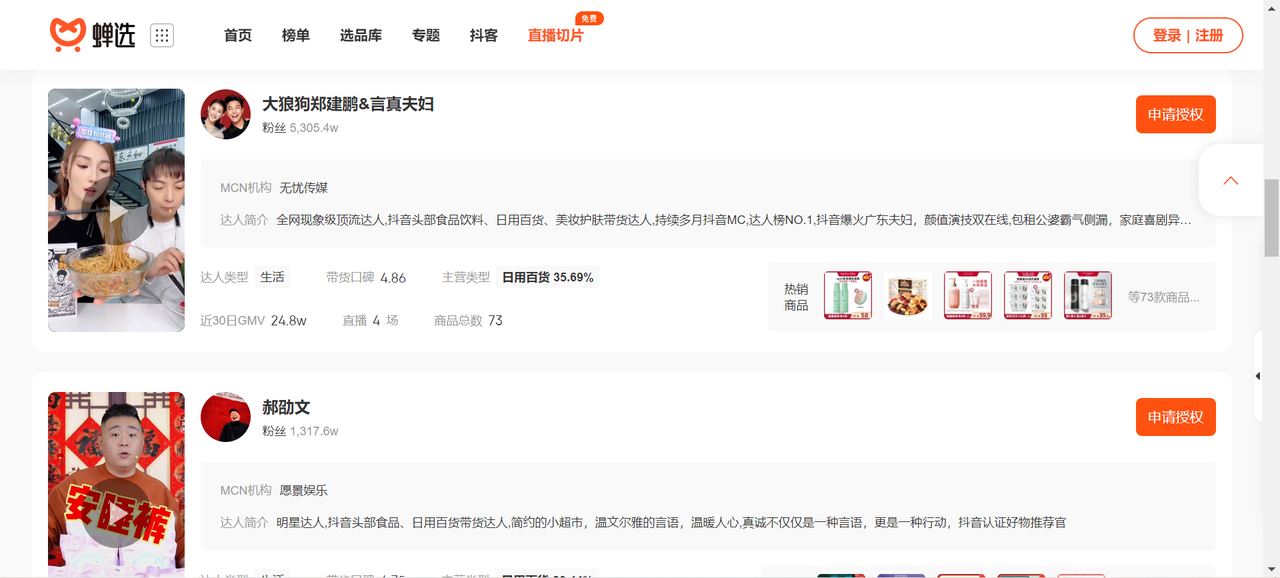Click the 商品总数 73 value
The height and width of the screenshot is (578, 1280).
pyautogui.click(x=468, y=321)
